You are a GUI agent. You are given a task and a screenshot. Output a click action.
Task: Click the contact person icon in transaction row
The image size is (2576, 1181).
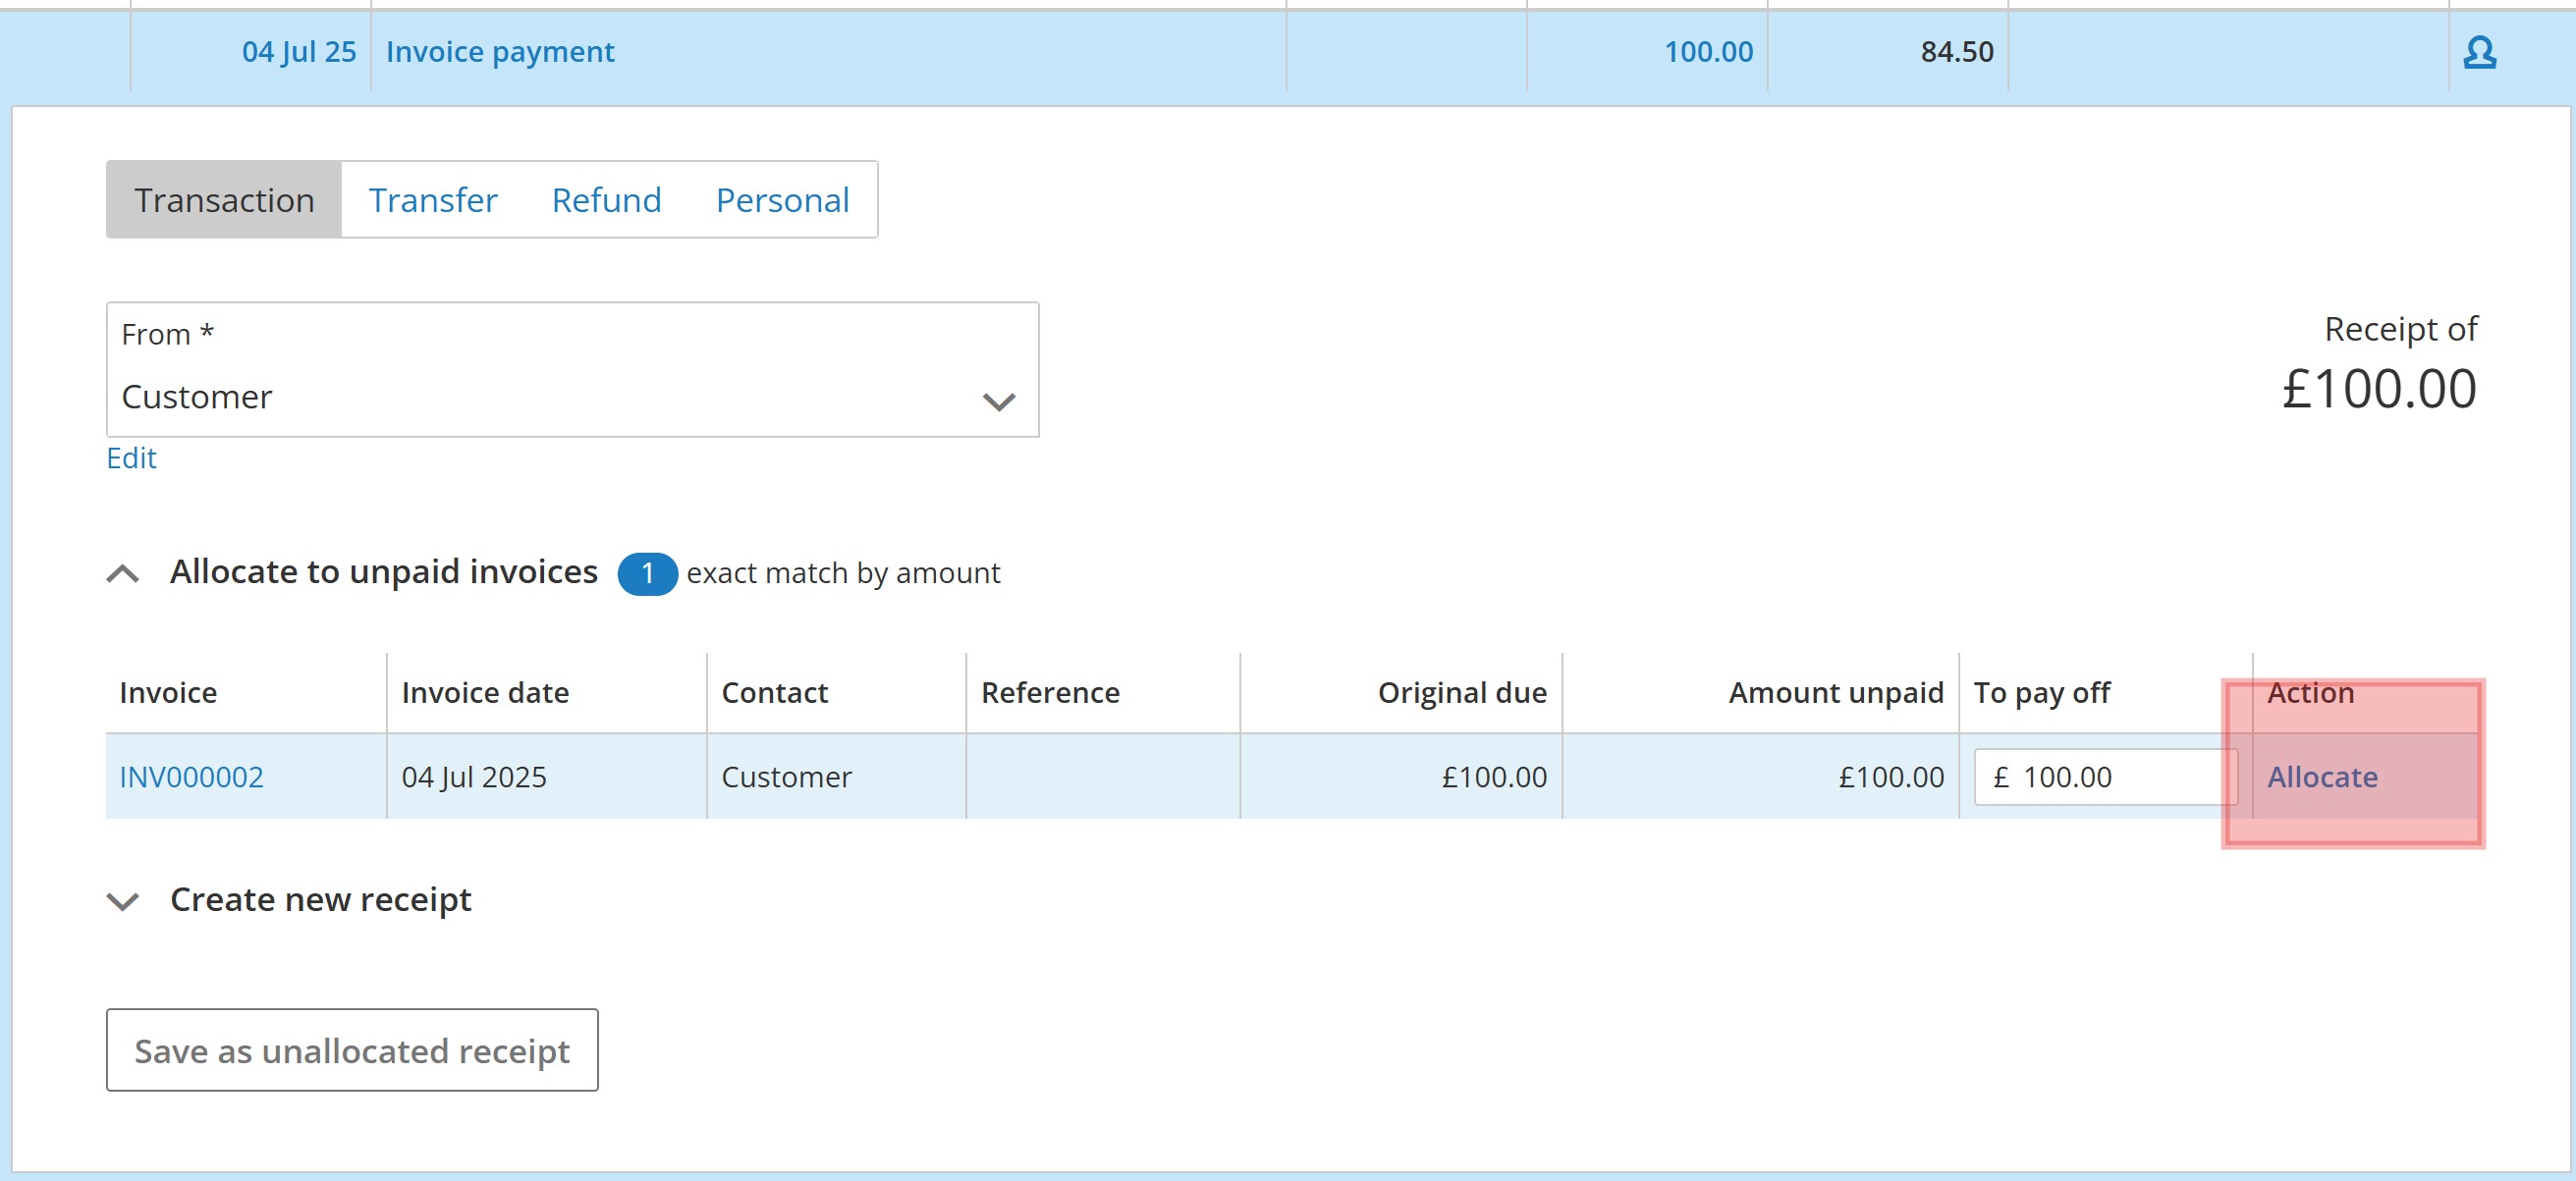[2479, 52]
